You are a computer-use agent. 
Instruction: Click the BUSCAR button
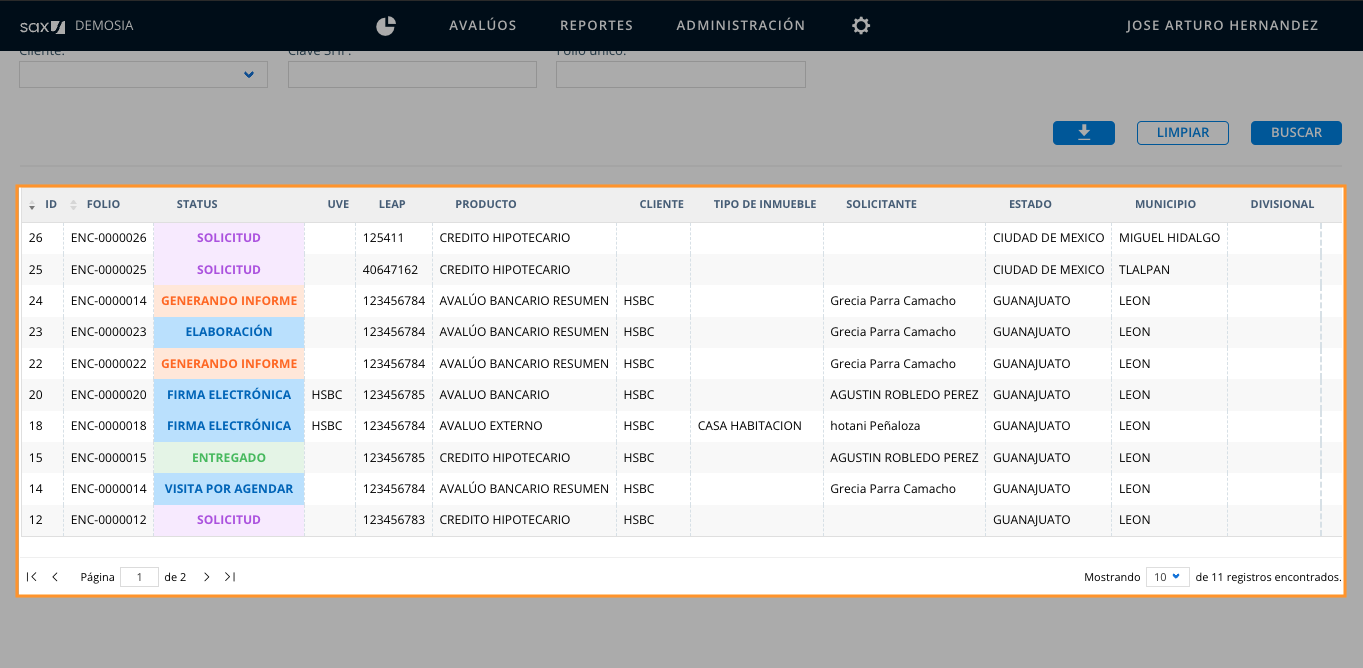1296,133
